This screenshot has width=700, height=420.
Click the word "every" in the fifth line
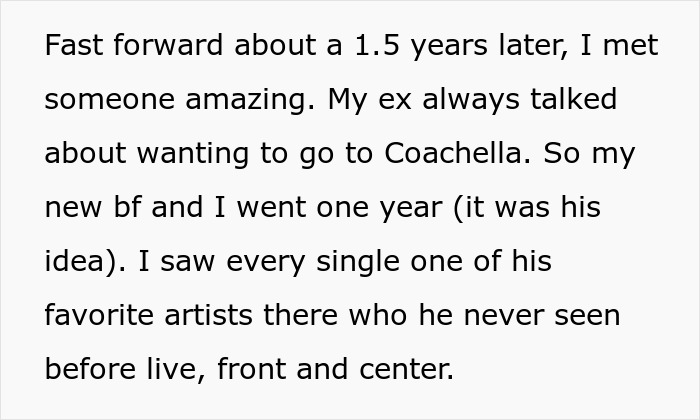(265, 263)
